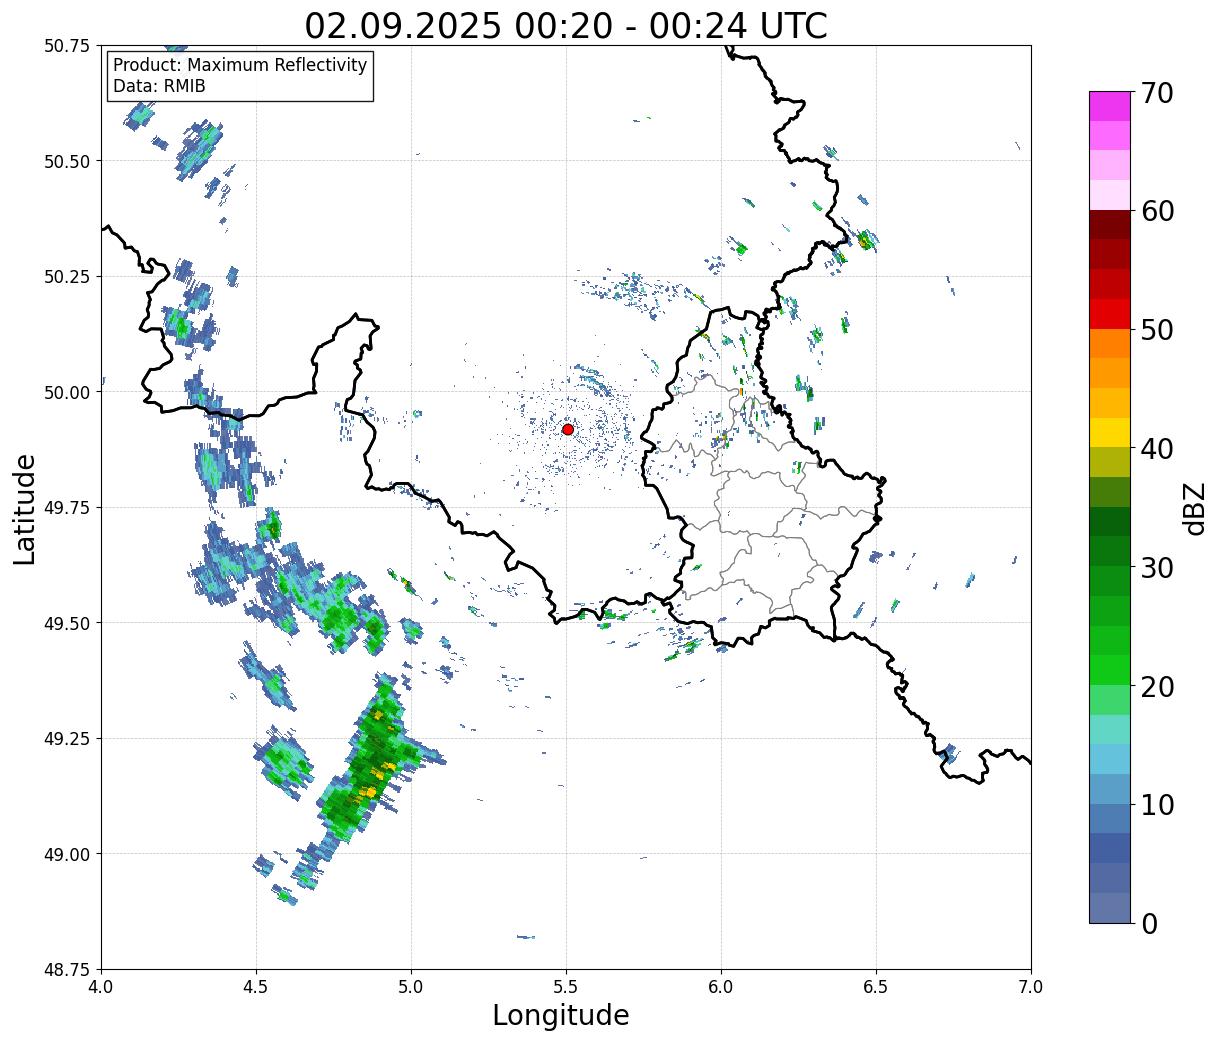
Task: Click the latitude tick label 50.75
Action: click(x=67, y=46)
